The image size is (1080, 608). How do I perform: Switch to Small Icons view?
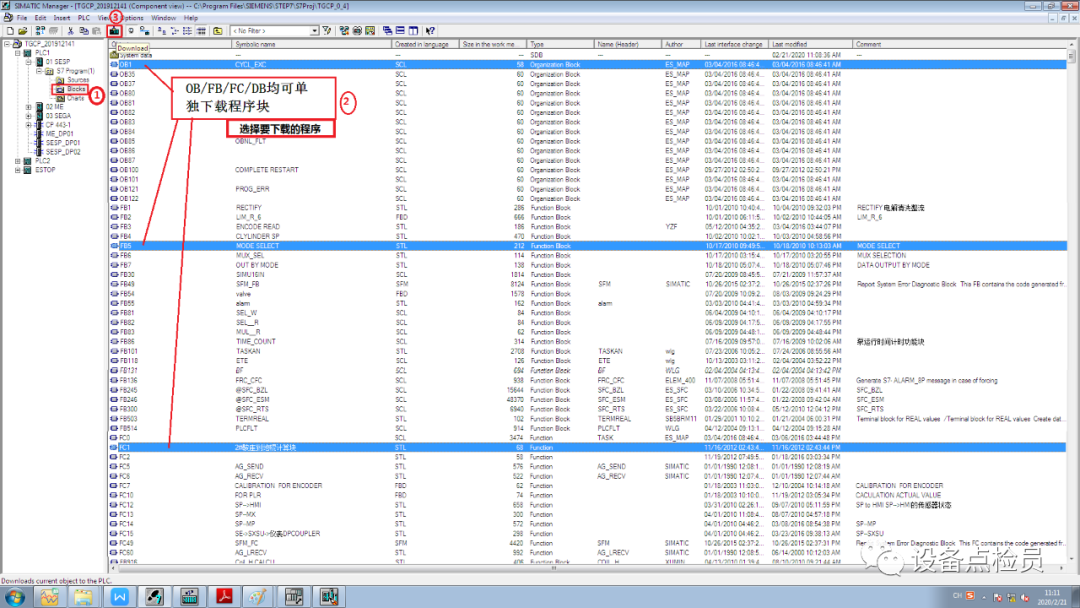(174, 30)
